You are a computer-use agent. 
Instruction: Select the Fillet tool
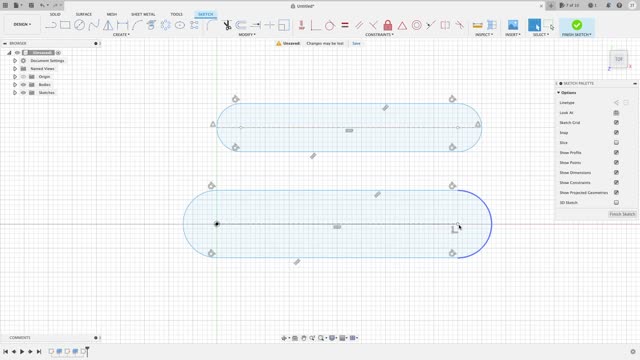pyautogui.click(x=210, y=25)
